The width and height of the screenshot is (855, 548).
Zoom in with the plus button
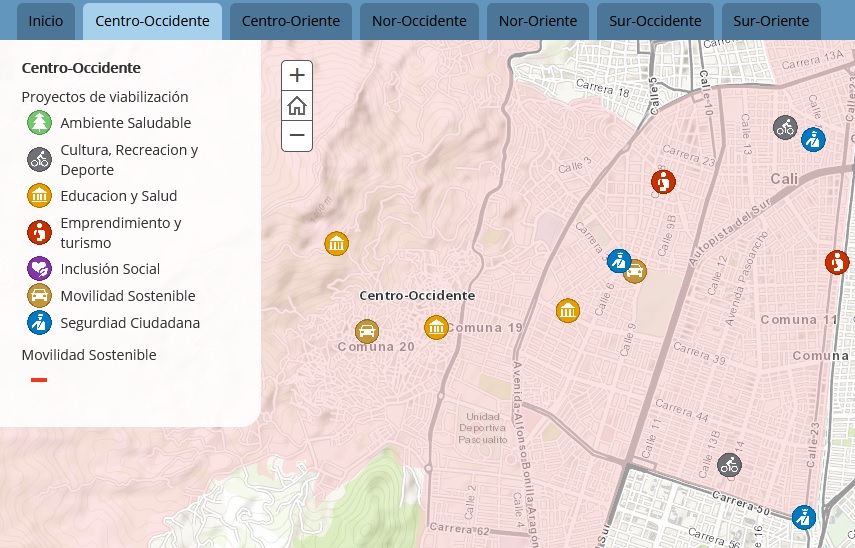click(297, 75)
